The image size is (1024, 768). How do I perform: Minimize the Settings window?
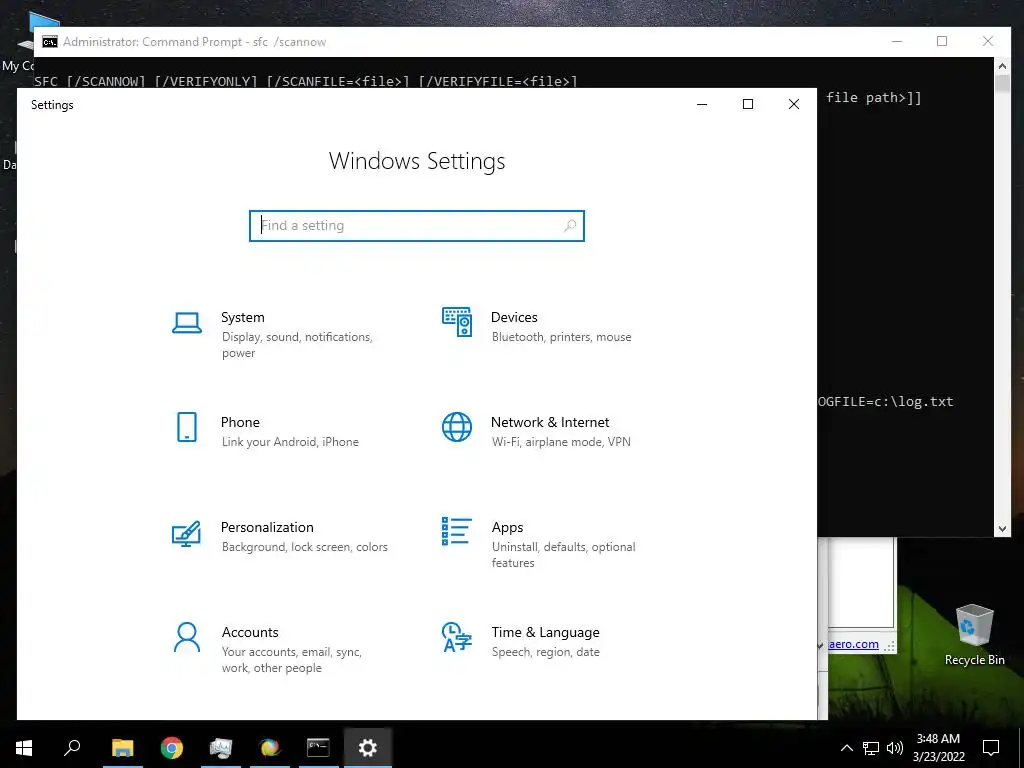[x=702, y=104]
